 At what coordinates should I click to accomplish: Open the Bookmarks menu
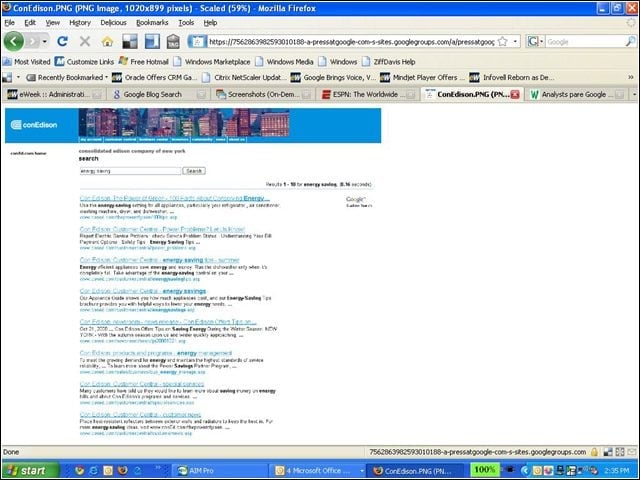(152, 23)
